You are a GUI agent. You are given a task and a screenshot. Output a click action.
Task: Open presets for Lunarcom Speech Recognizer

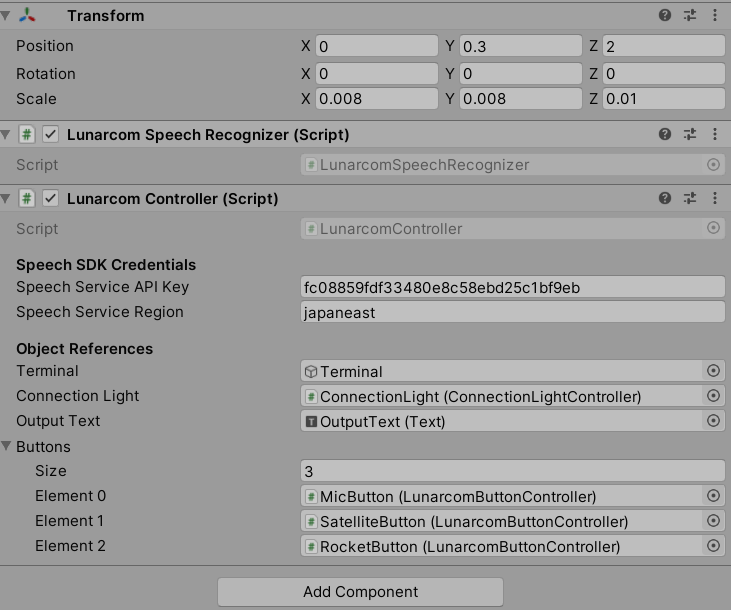pos(690,134)
